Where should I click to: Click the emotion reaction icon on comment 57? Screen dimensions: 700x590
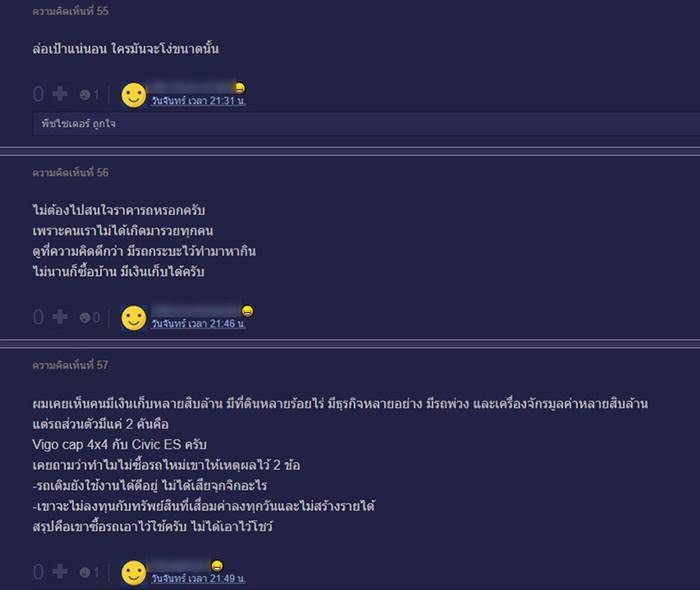pyautogui.click(x=85, y=573)
